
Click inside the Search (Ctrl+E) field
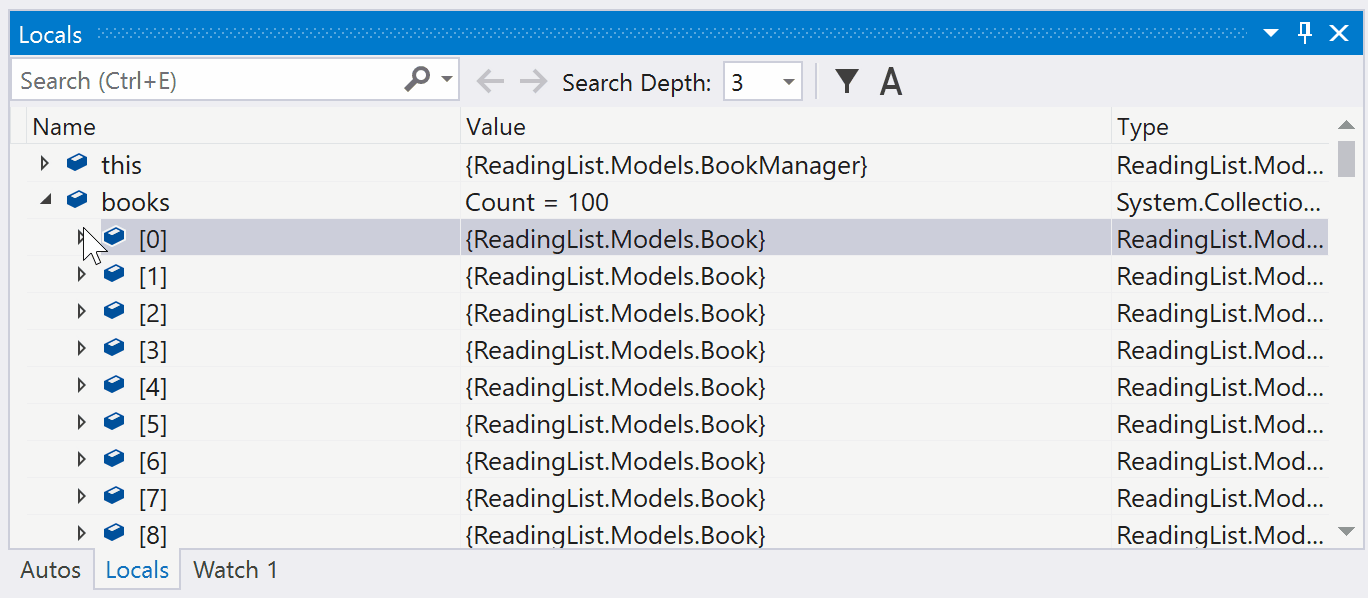click(200, 80)
